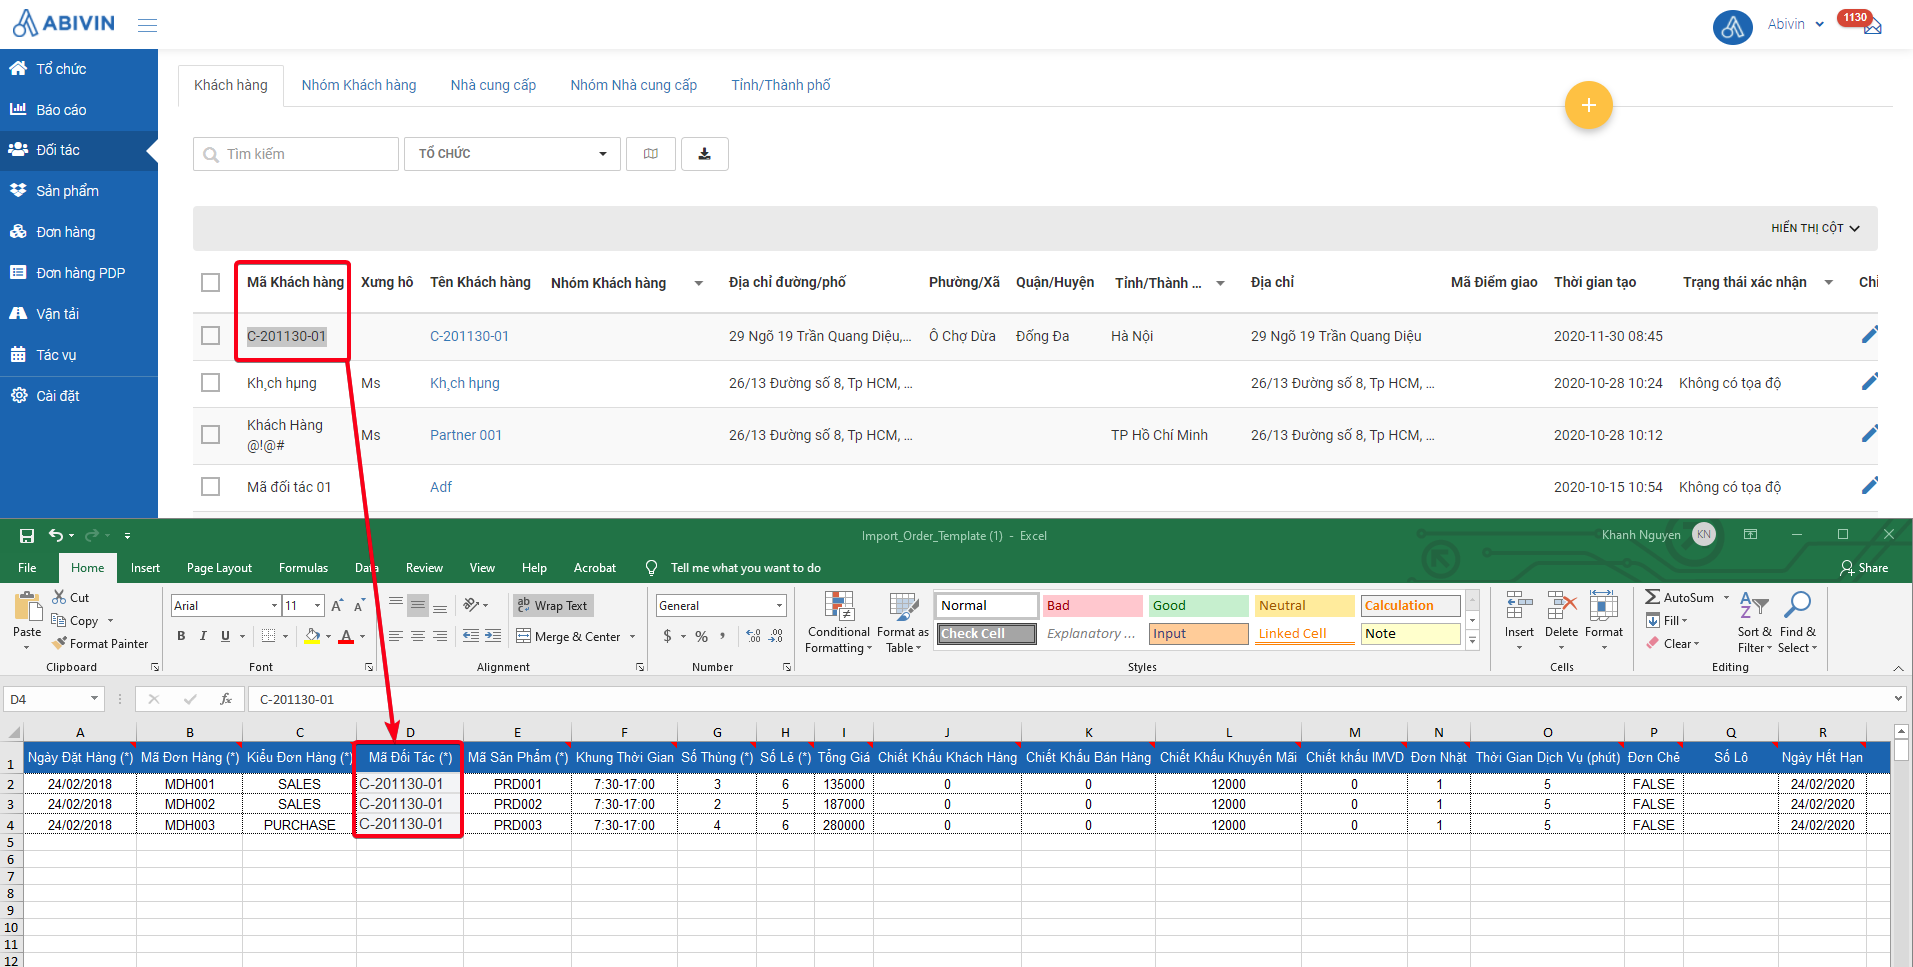Toggle Bold formatting in Excel
This screenshot has width=1913, height=967.
pyautogui.click(x=181, y=636)
